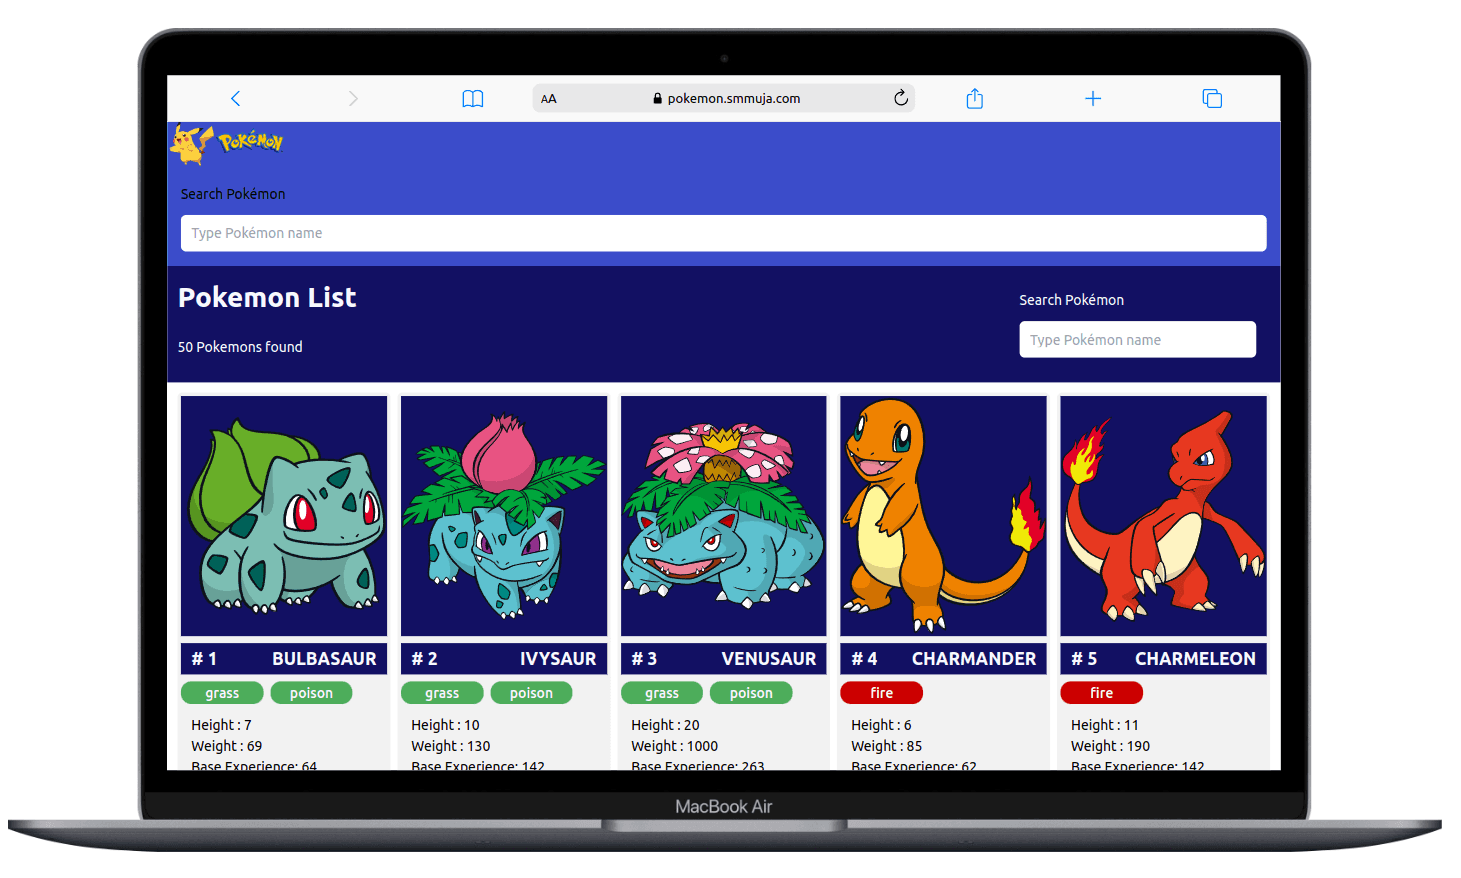This screenshot has width=1461, height=878.
Task: Select Bulbasaur's grass type badge
Action: [222, 693]
